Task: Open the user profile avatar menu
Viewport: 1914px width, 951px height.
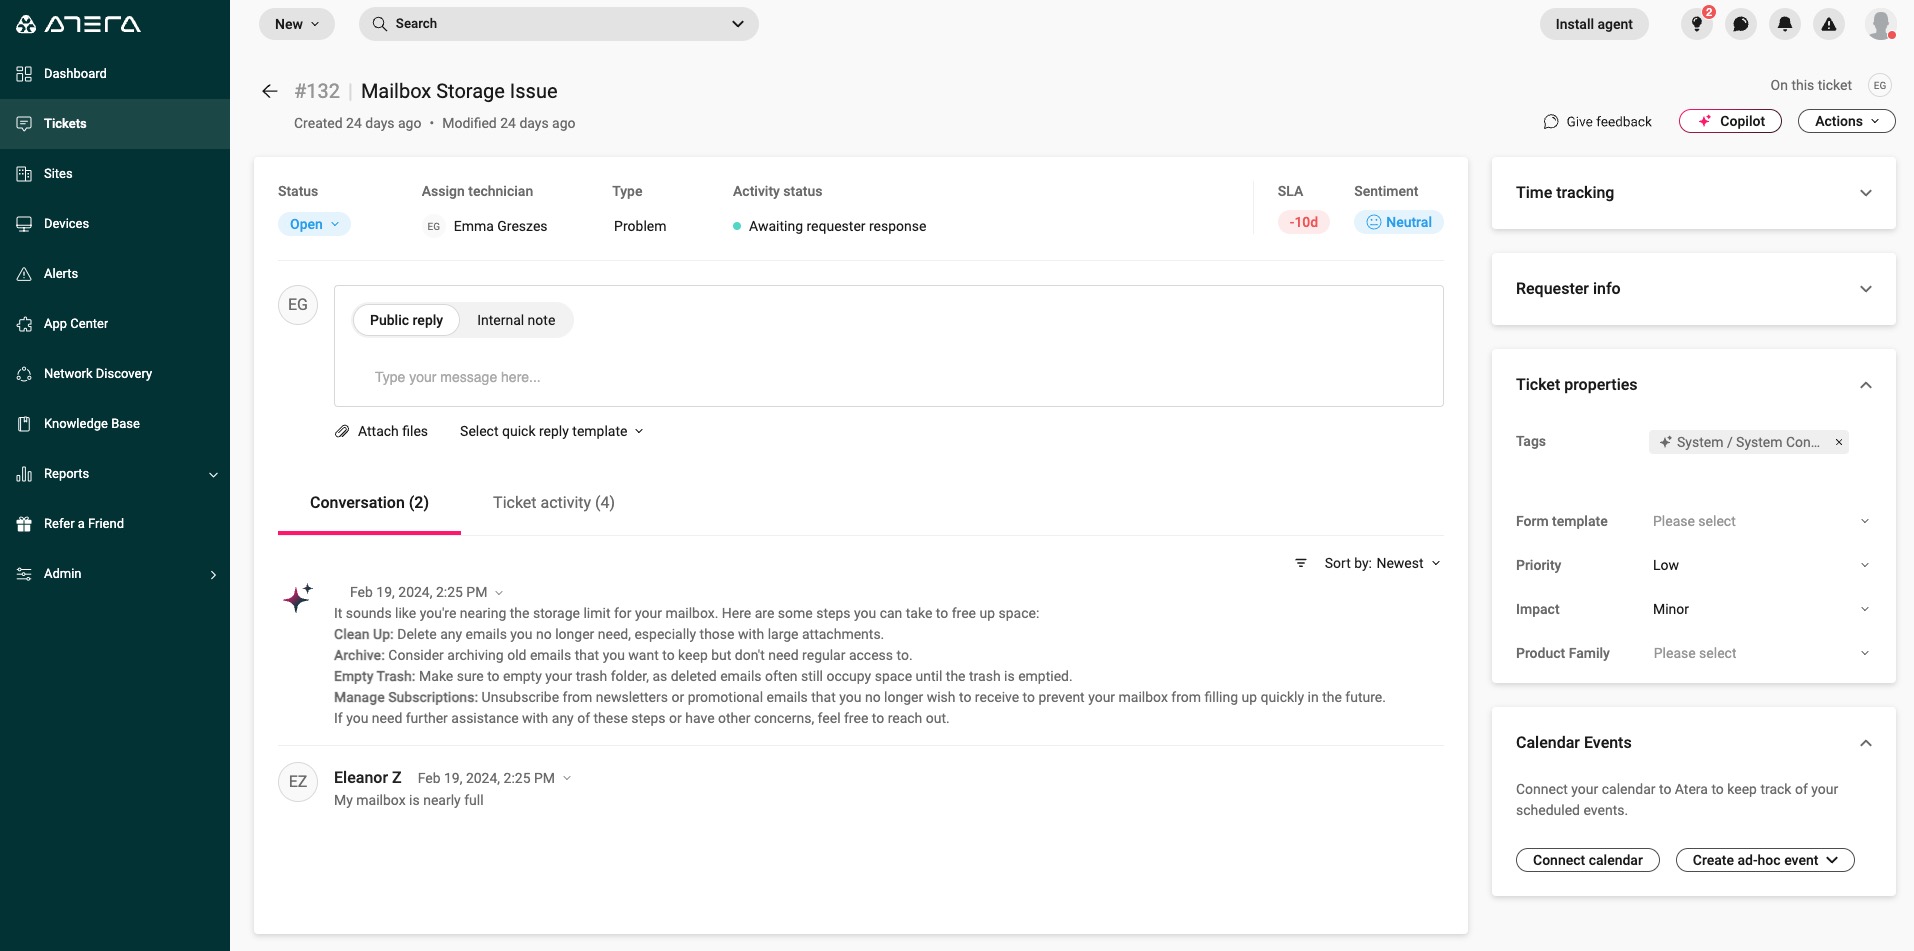Action: [1880, 24]
